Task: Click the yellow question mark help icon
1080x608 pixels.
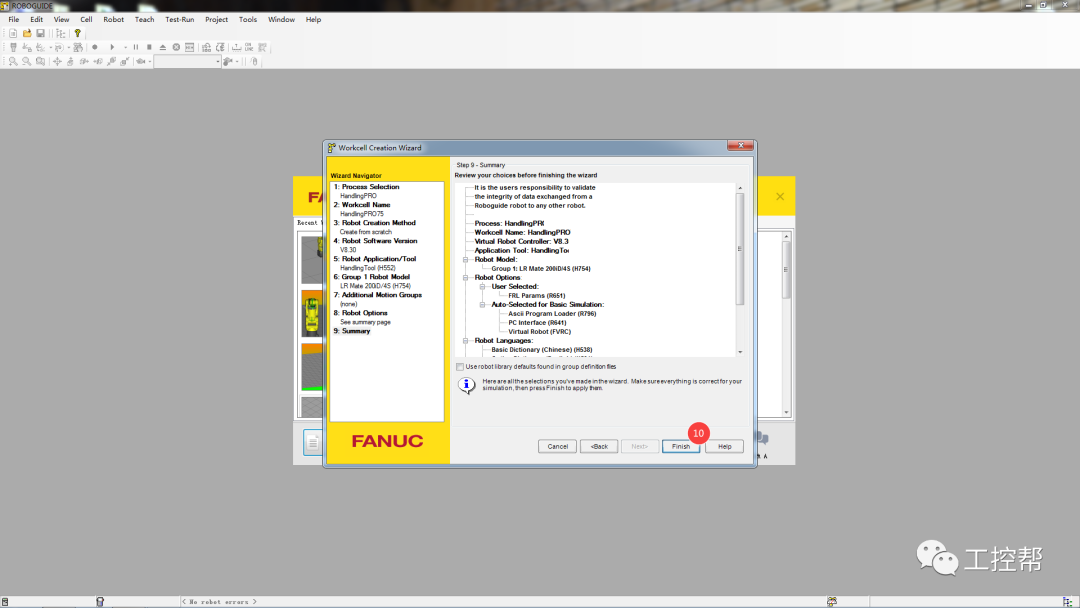Action: pos(78,33)
